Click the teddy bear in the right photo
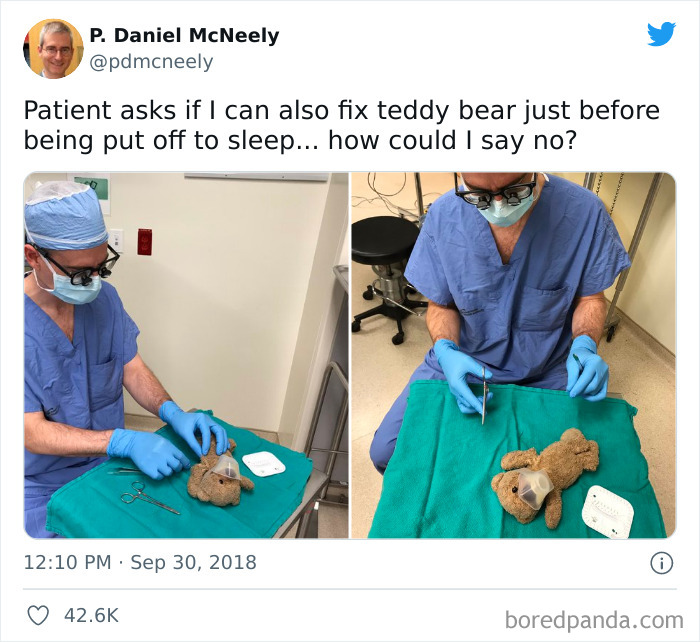 pyautogui.click(x=545, y=475)
